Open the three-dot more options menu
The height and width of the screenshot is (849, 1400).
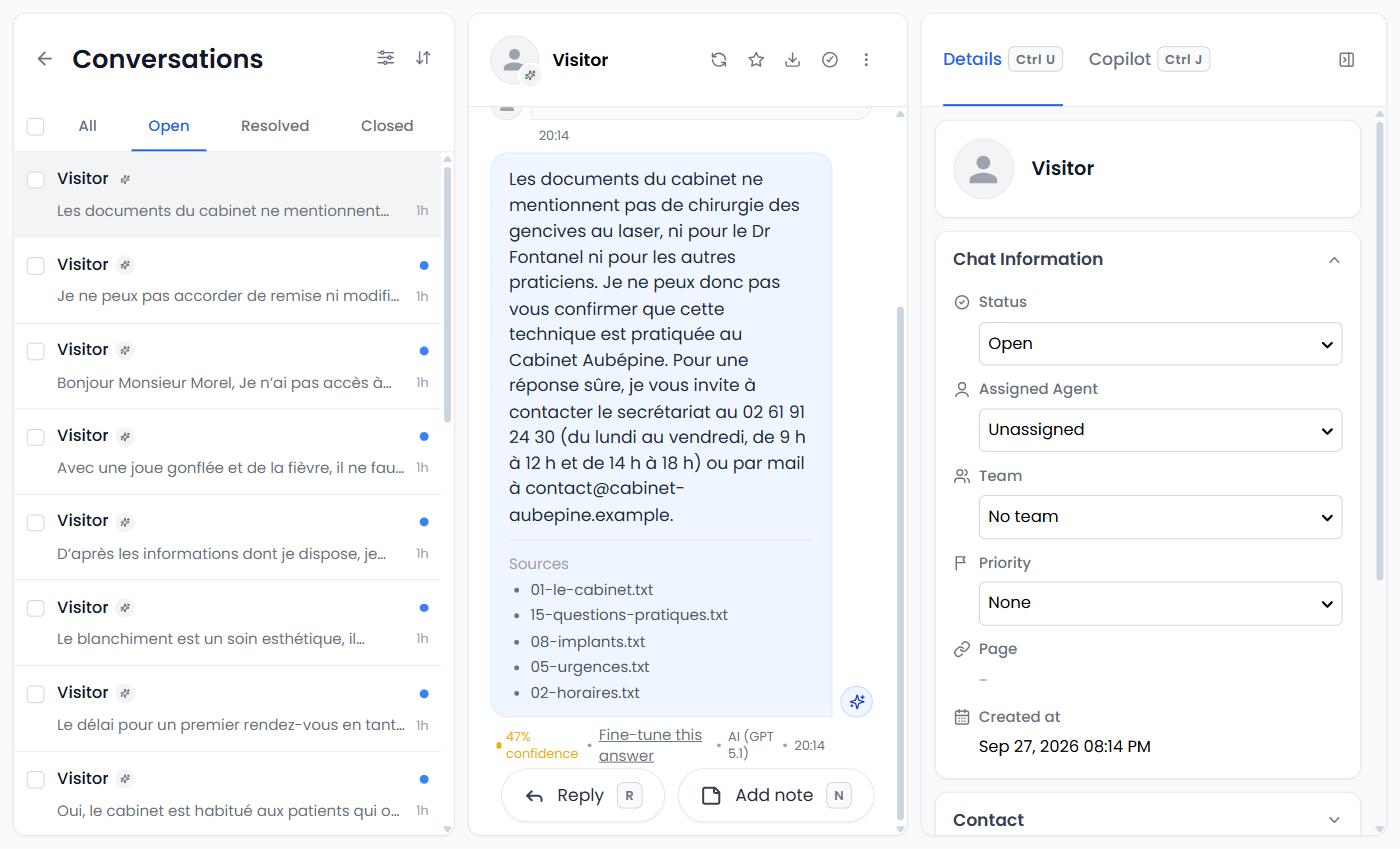(866, 60)
